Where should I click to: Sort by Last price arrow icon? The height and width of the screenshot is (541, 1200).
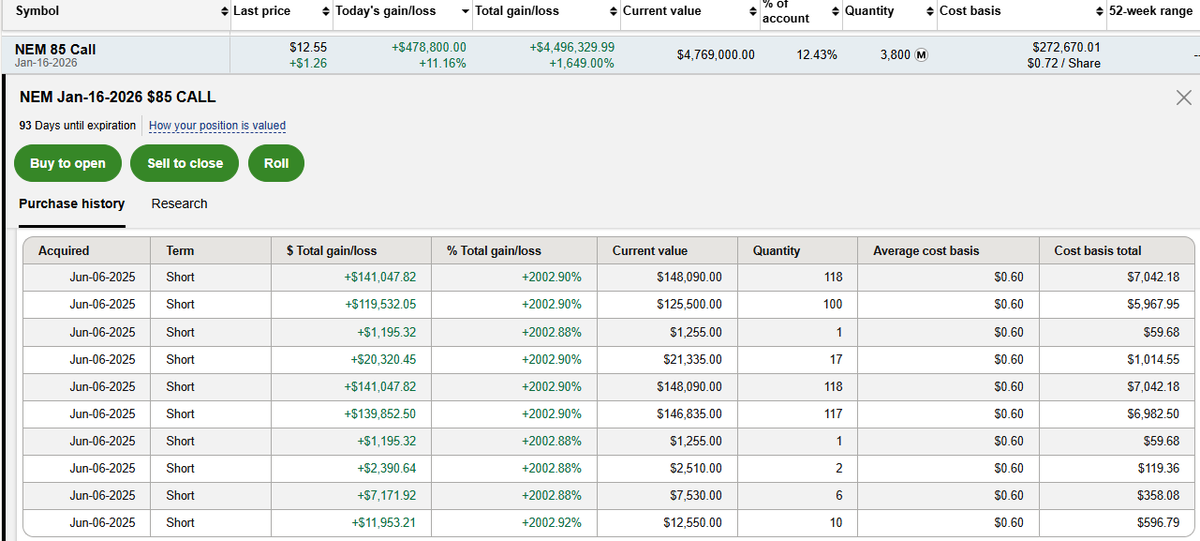coord(326,11)
